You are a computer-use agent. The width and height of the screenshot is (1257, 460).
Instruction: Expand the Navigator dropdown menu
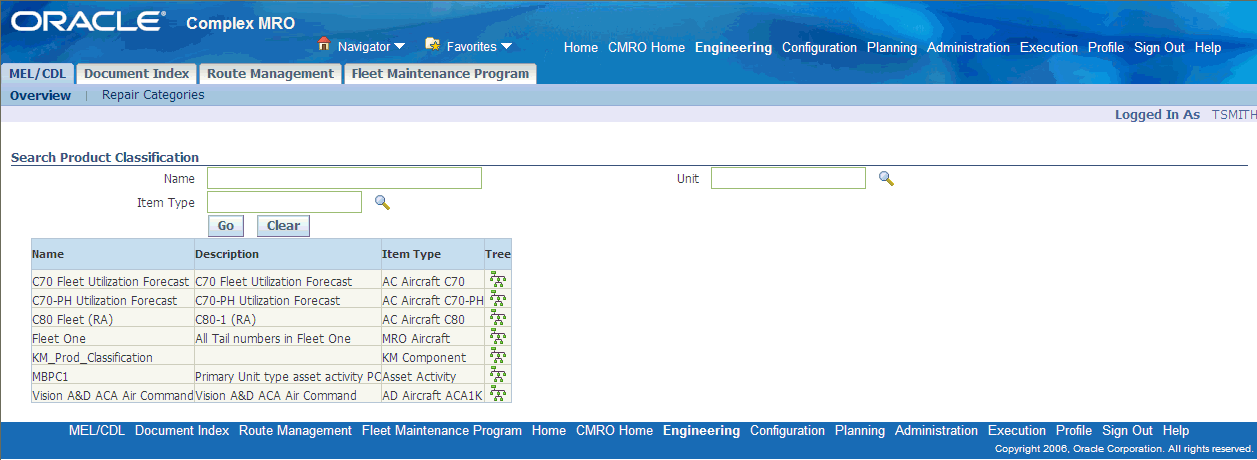point(399,47)
